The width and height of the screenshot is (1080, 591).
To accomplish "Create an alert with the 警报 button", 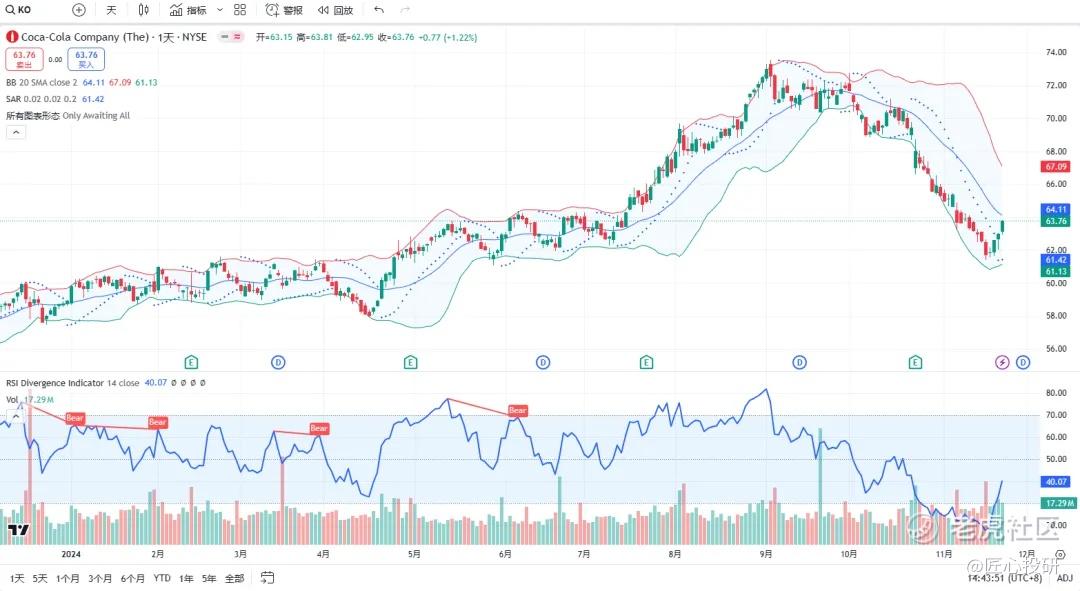I will pyautogui.click(x=284, y=10).
